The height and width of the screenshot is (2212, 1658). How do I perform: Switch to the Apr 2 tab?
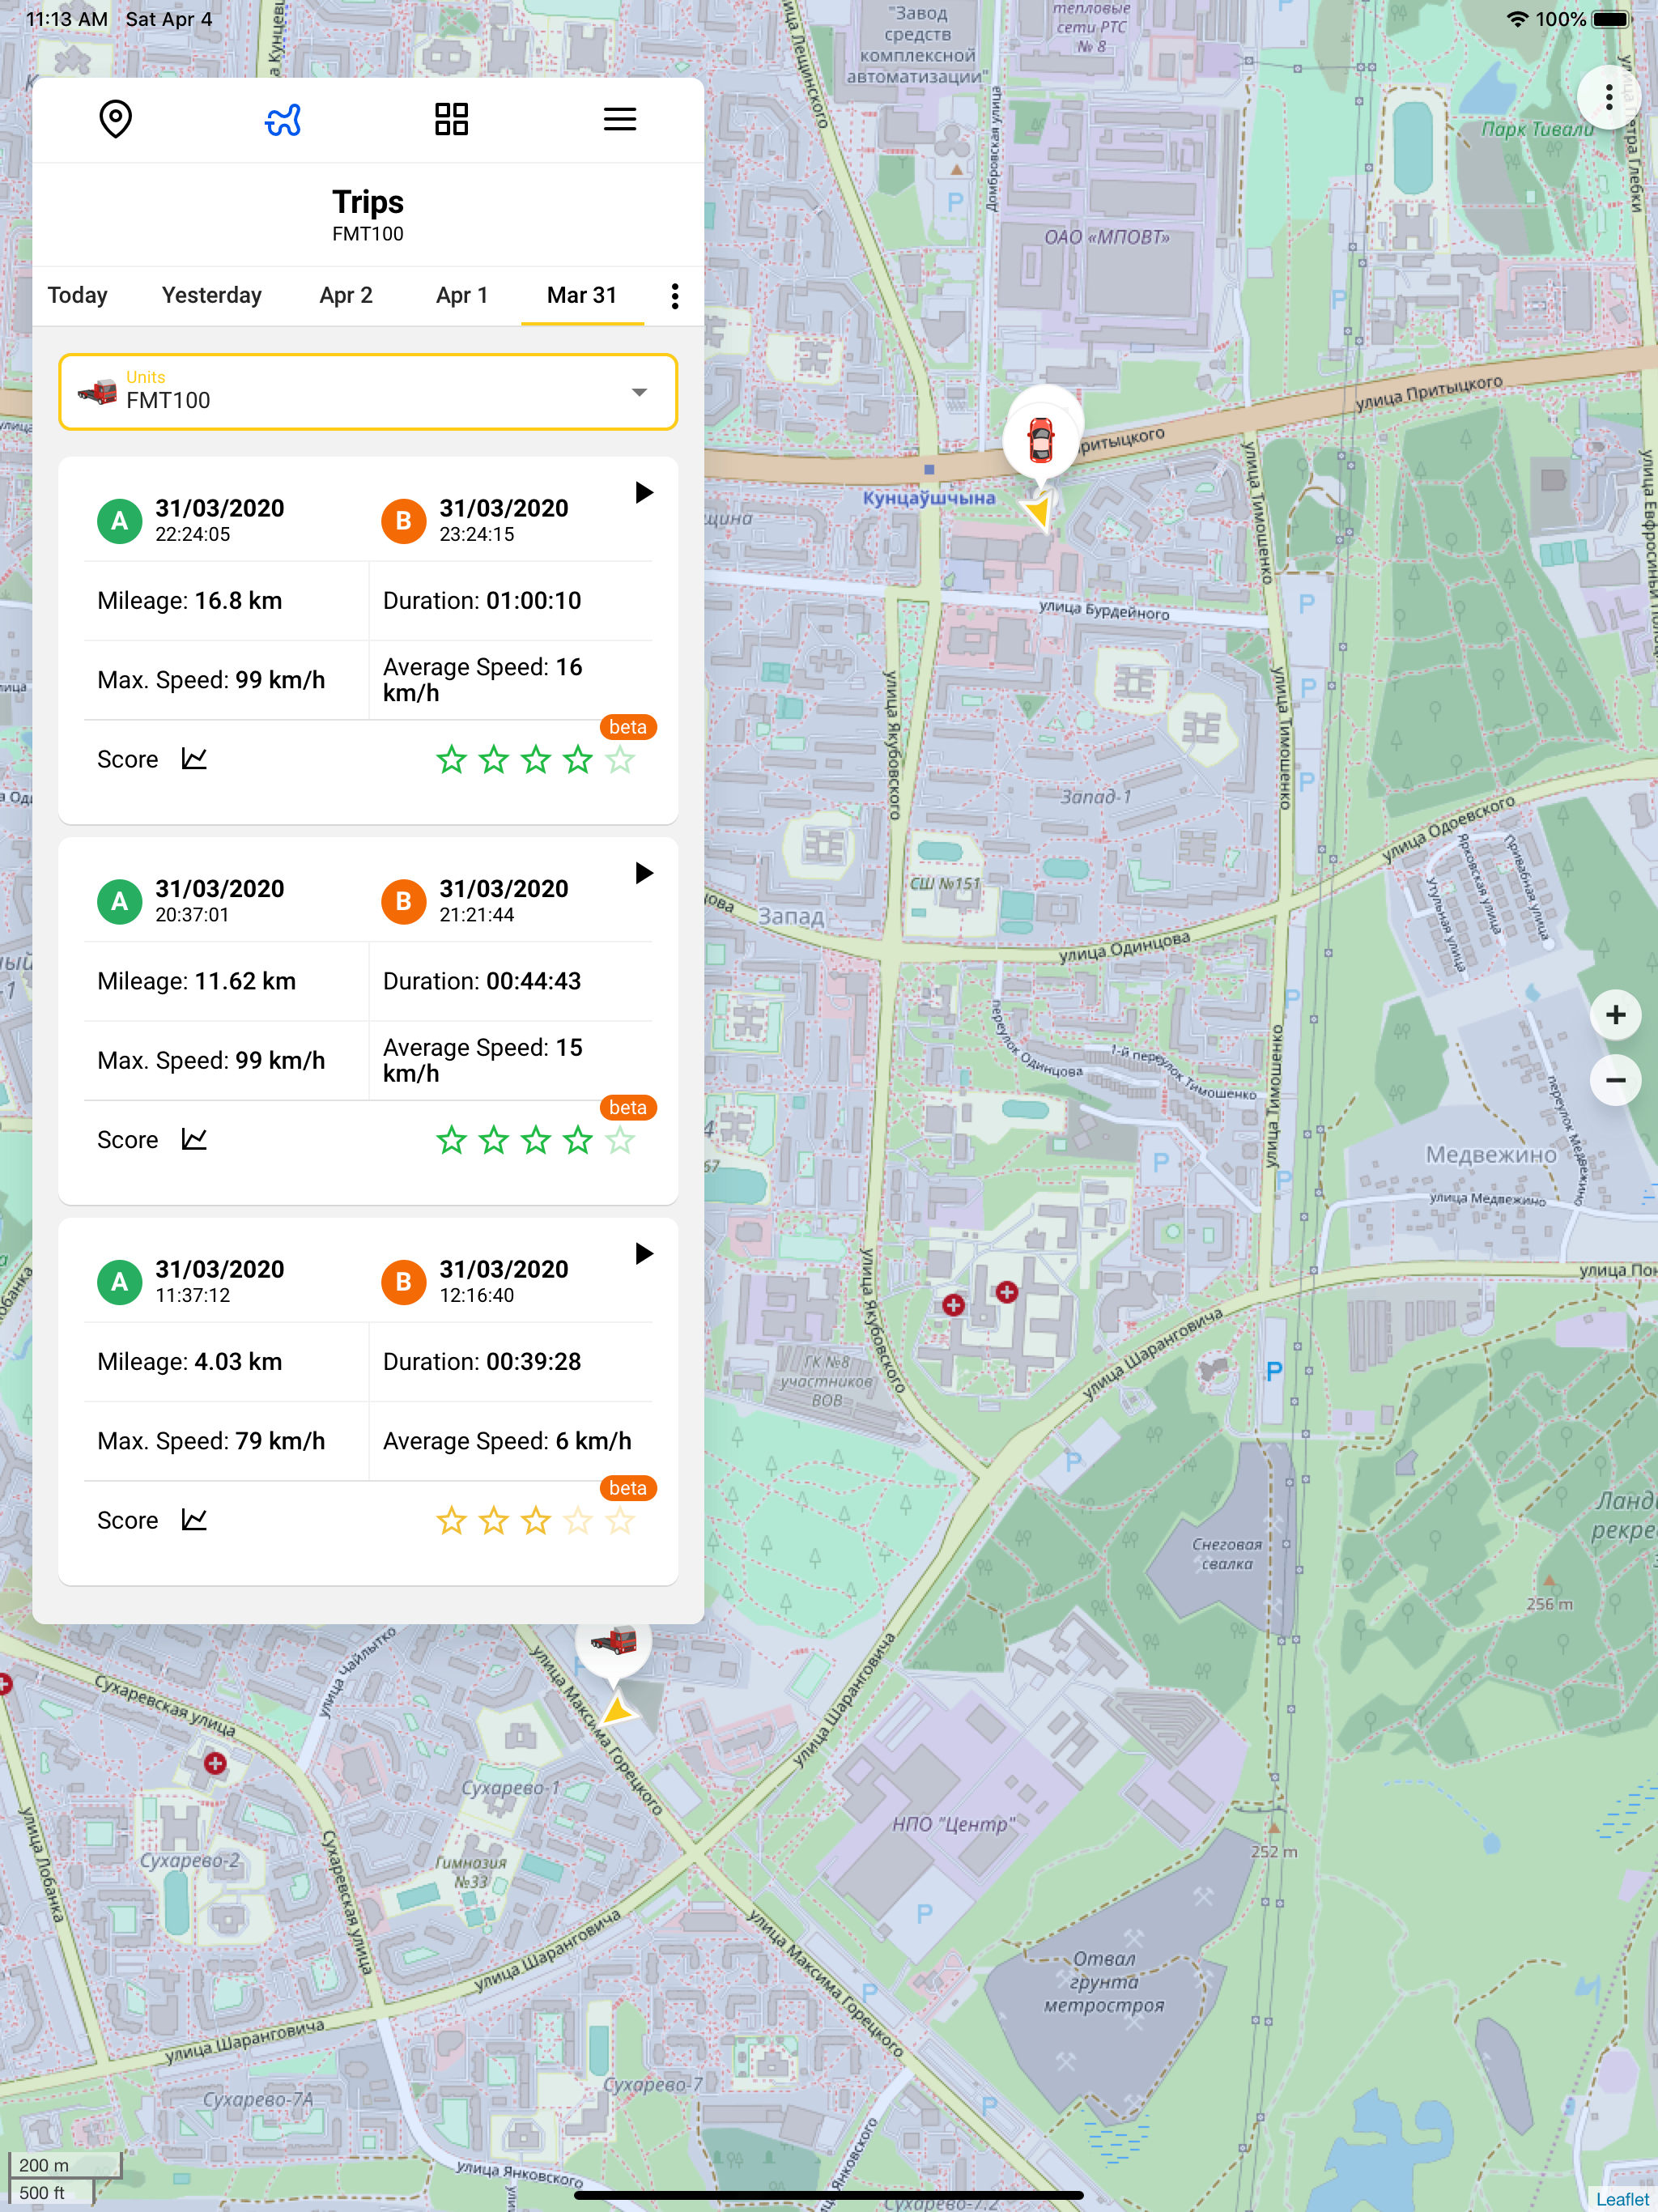pos(345,296)
